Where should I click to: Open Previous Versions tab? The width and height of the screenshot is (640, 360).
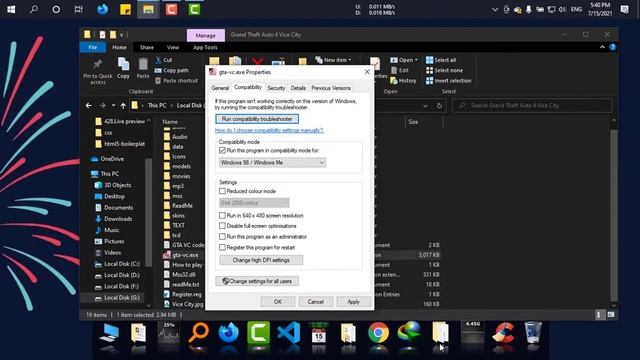point(331,88)
